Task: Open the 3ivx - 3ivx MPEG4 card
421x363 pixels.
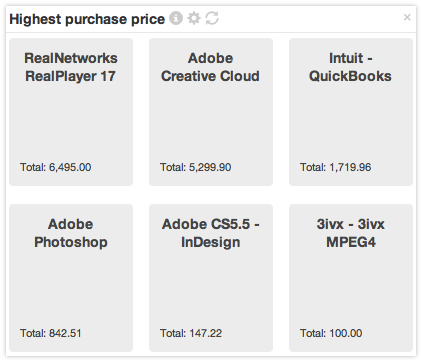Action: tap(351, 278)
